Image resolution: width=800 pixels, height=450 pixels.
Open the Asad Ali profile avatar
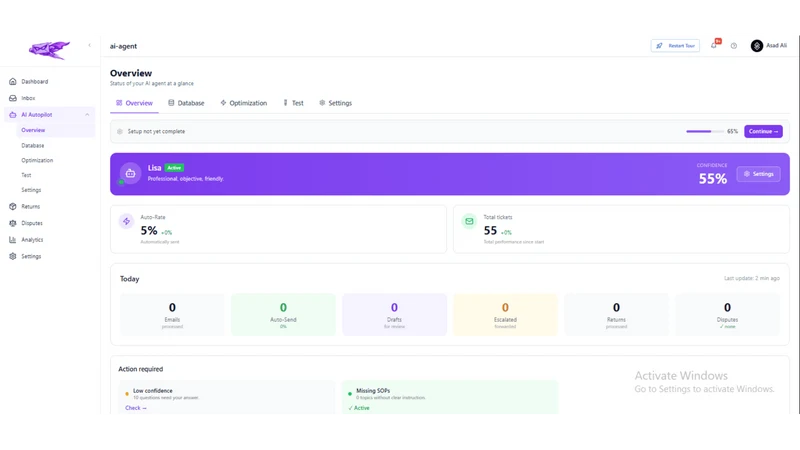(757, 45)
